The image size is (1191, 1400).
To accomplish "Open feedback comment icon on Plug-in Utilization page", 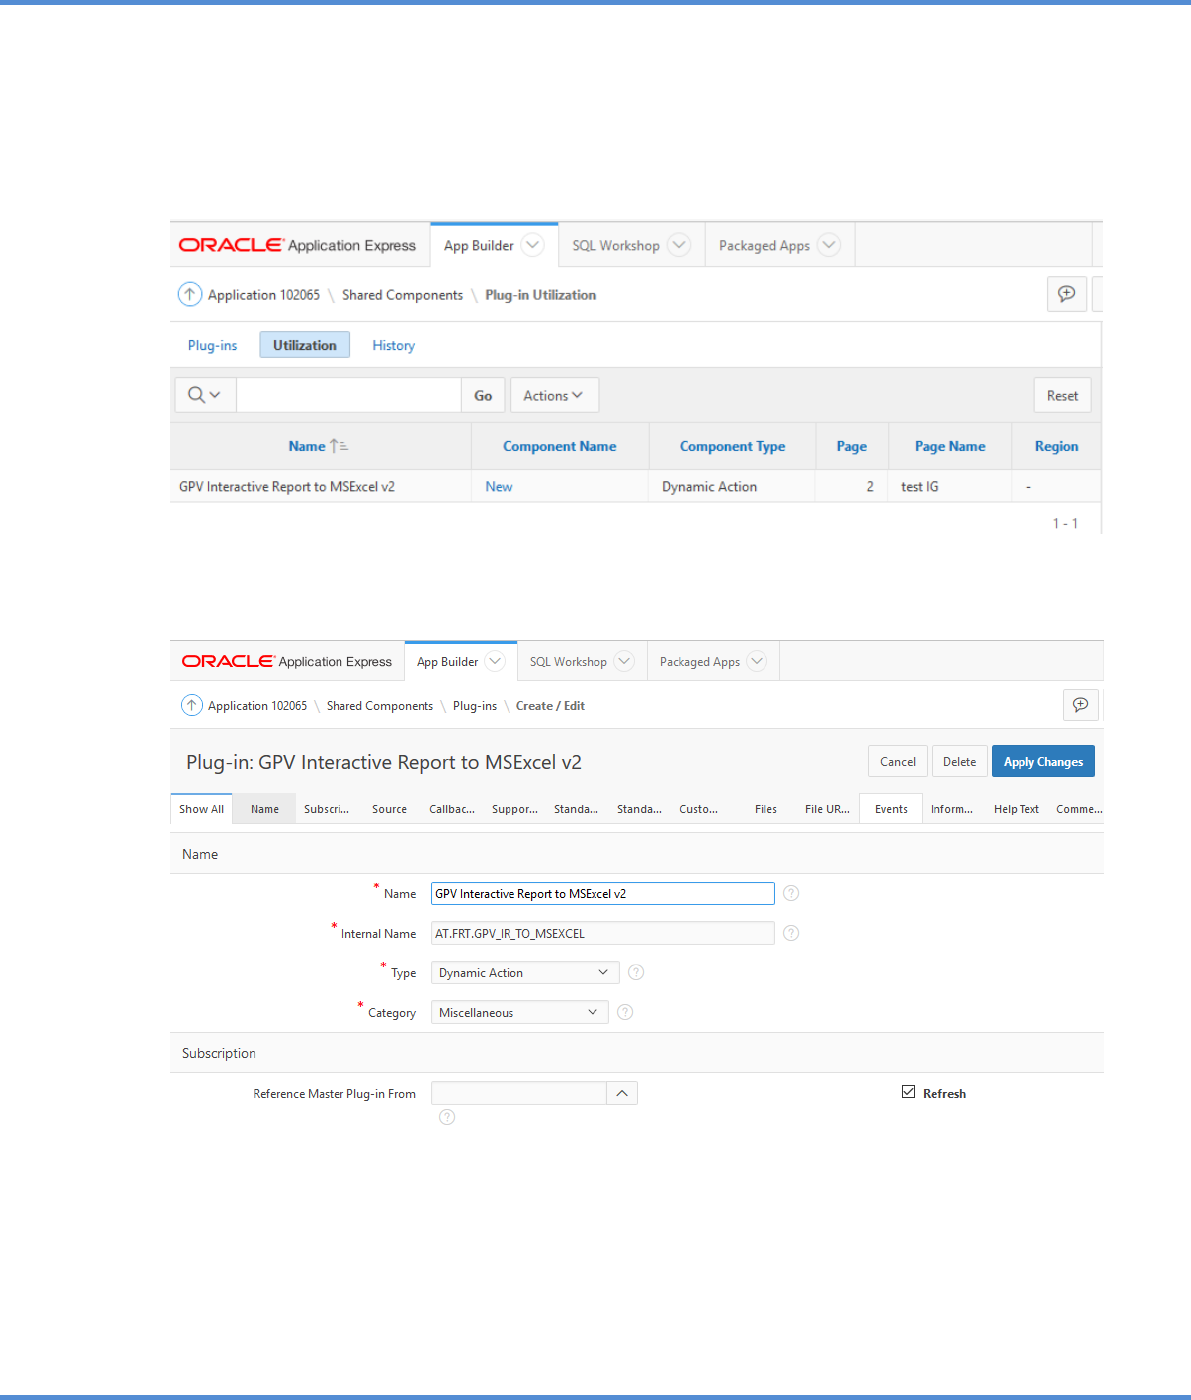I will 1067,294.
